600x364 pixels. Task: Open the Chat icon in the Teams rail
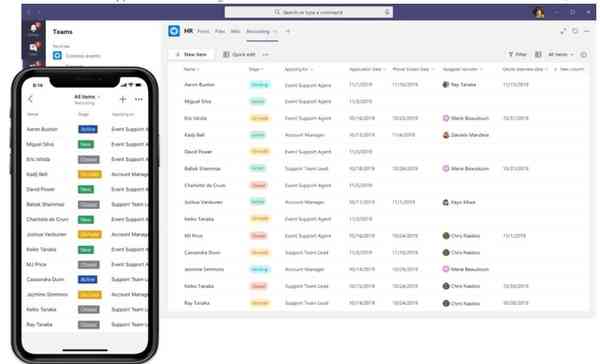tap(34, 47)
